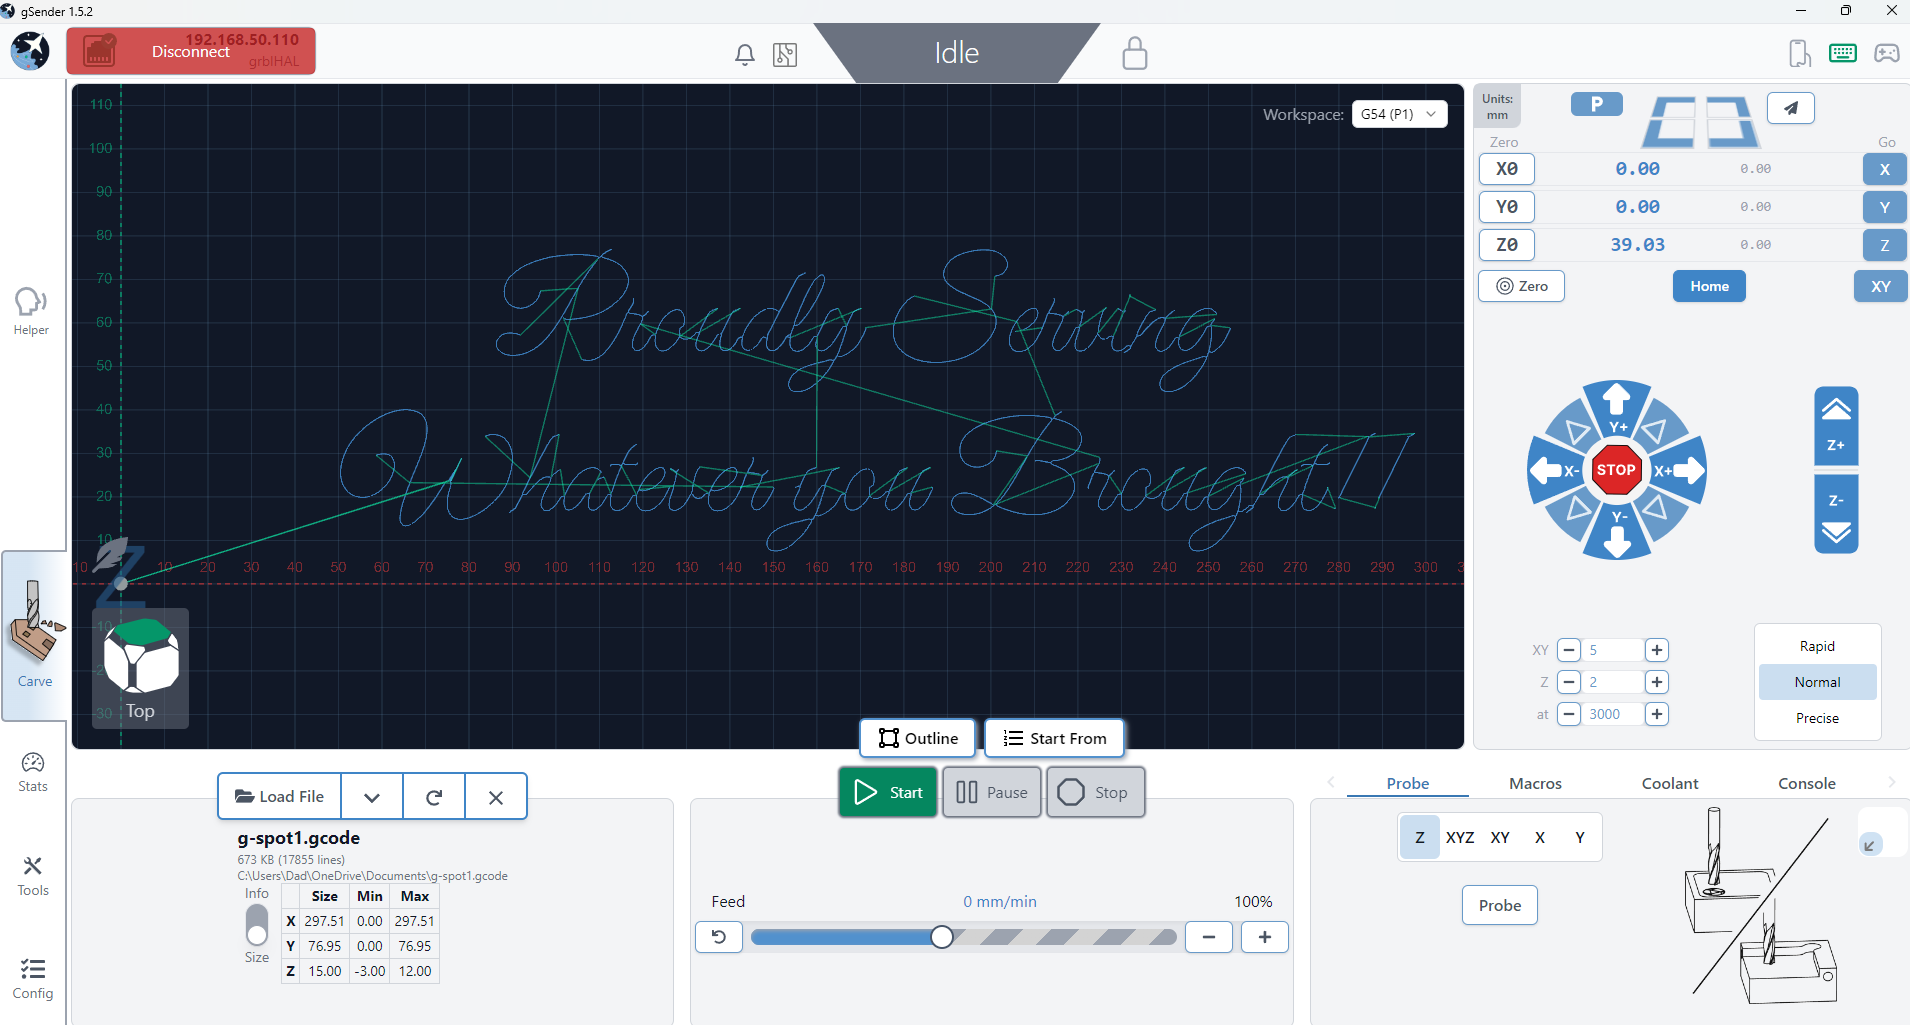
Task: Open the Workspace G54 (P1) dropdown
Action: coord(1398,114)
